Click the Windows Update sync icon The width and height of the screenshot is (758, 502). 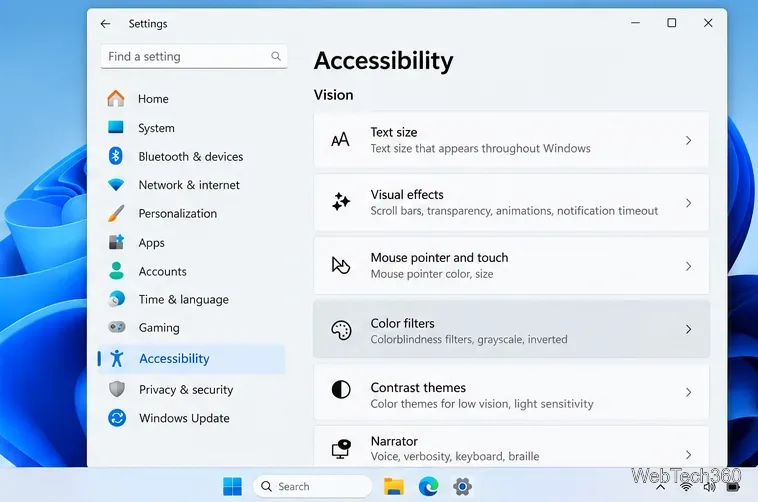point(117,418)
